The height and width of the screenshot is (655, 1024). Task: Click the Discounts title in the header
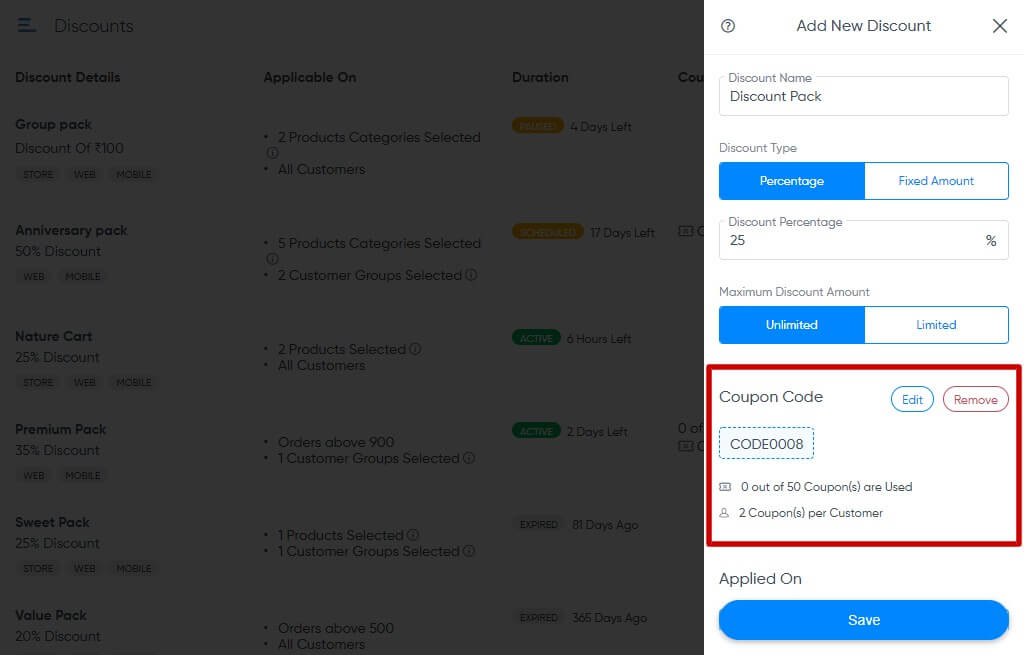click(x=94, y=25)
